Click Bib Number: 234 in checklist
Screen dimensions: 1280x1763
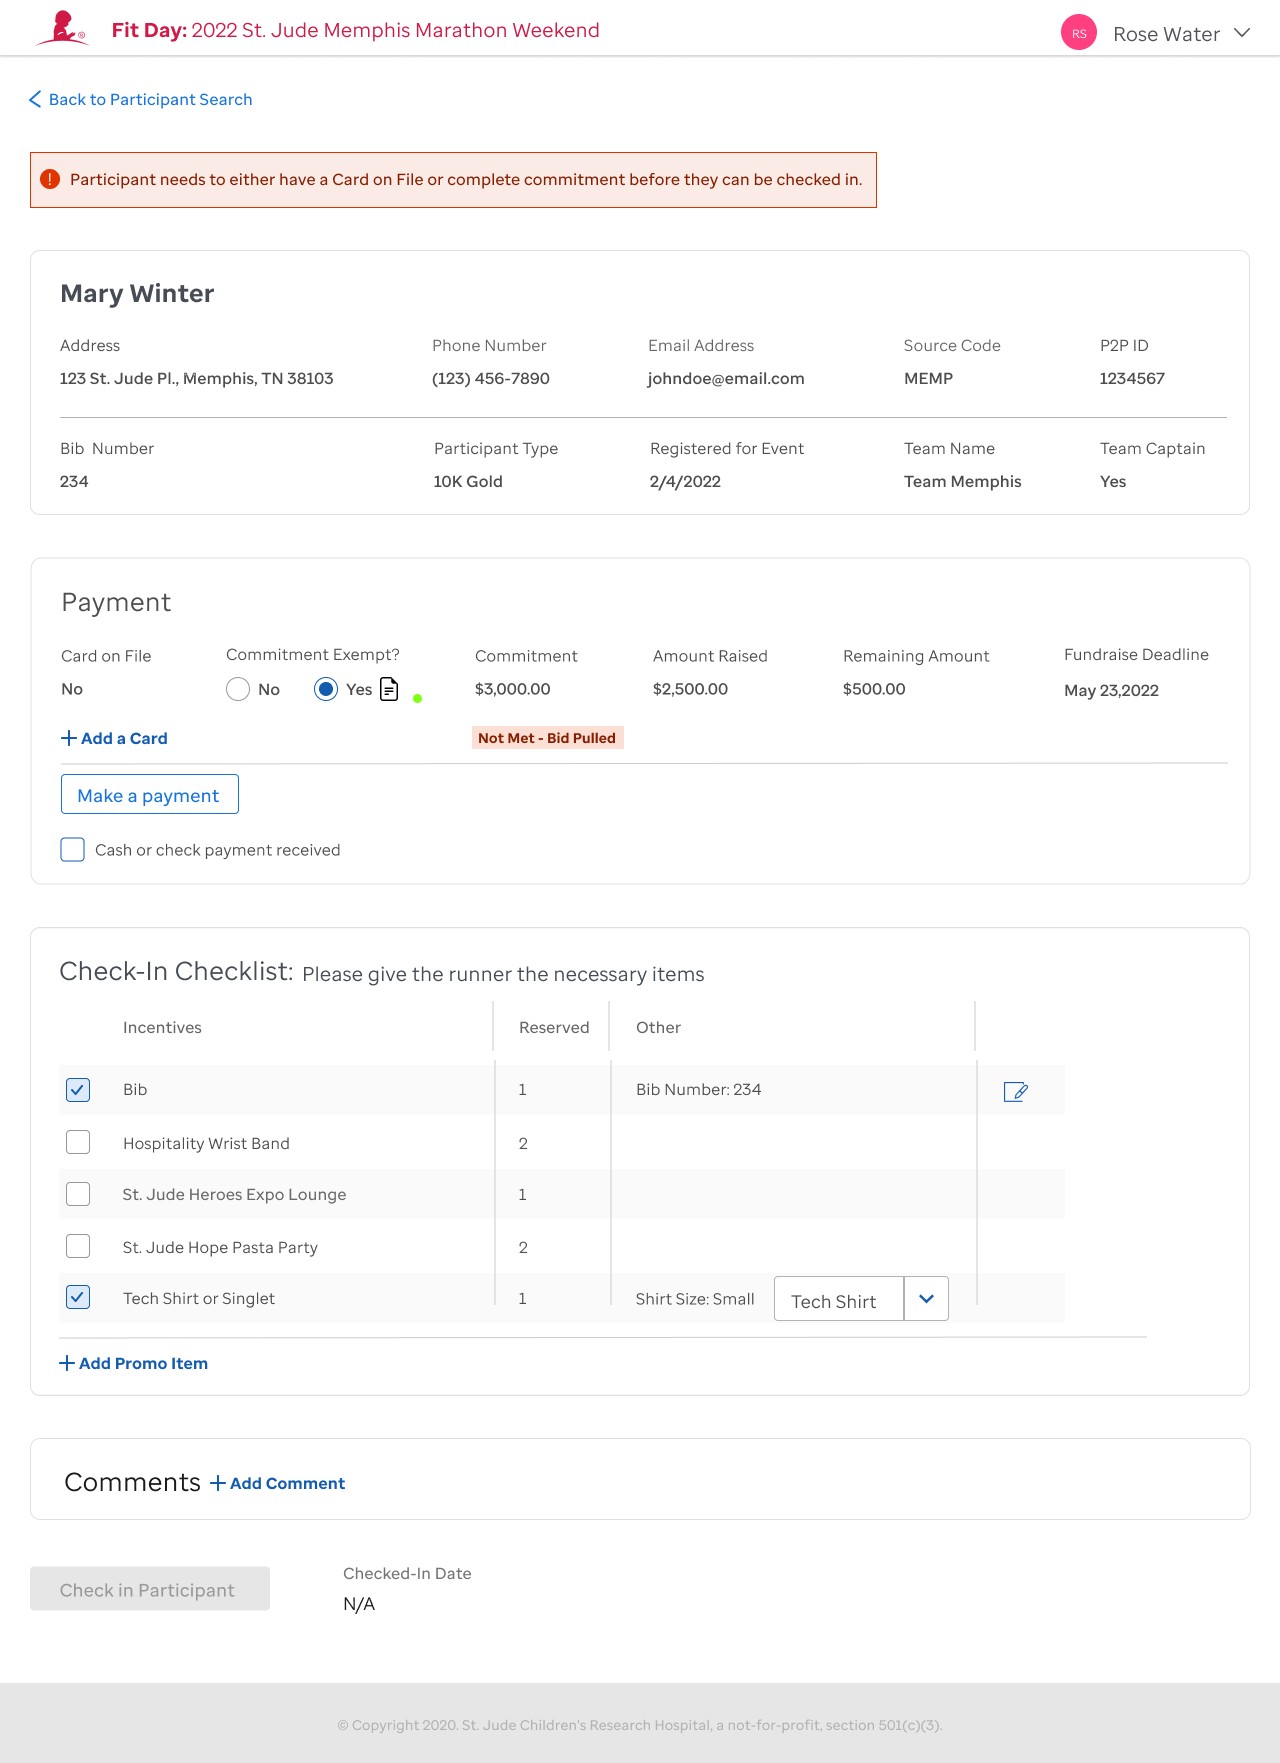click(x=699, y=1089)
